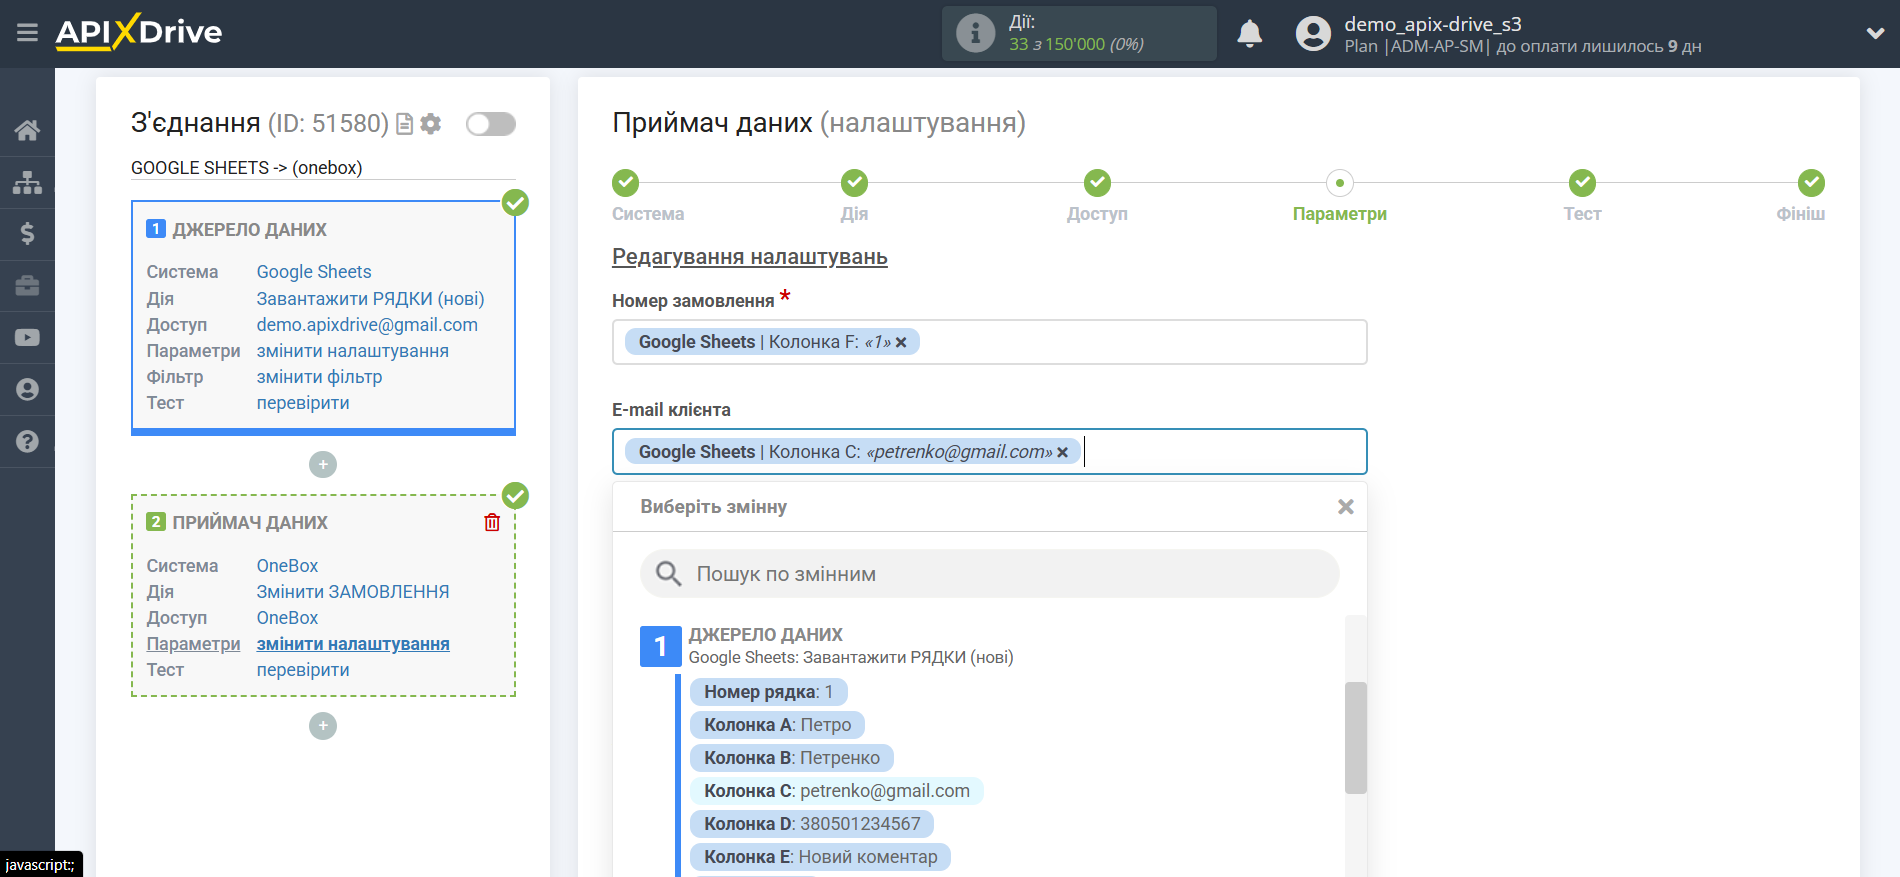This screenshot has width=1900, height=877.
Task: Click receiver змінити налаштування link
Action: pos(353,644)
